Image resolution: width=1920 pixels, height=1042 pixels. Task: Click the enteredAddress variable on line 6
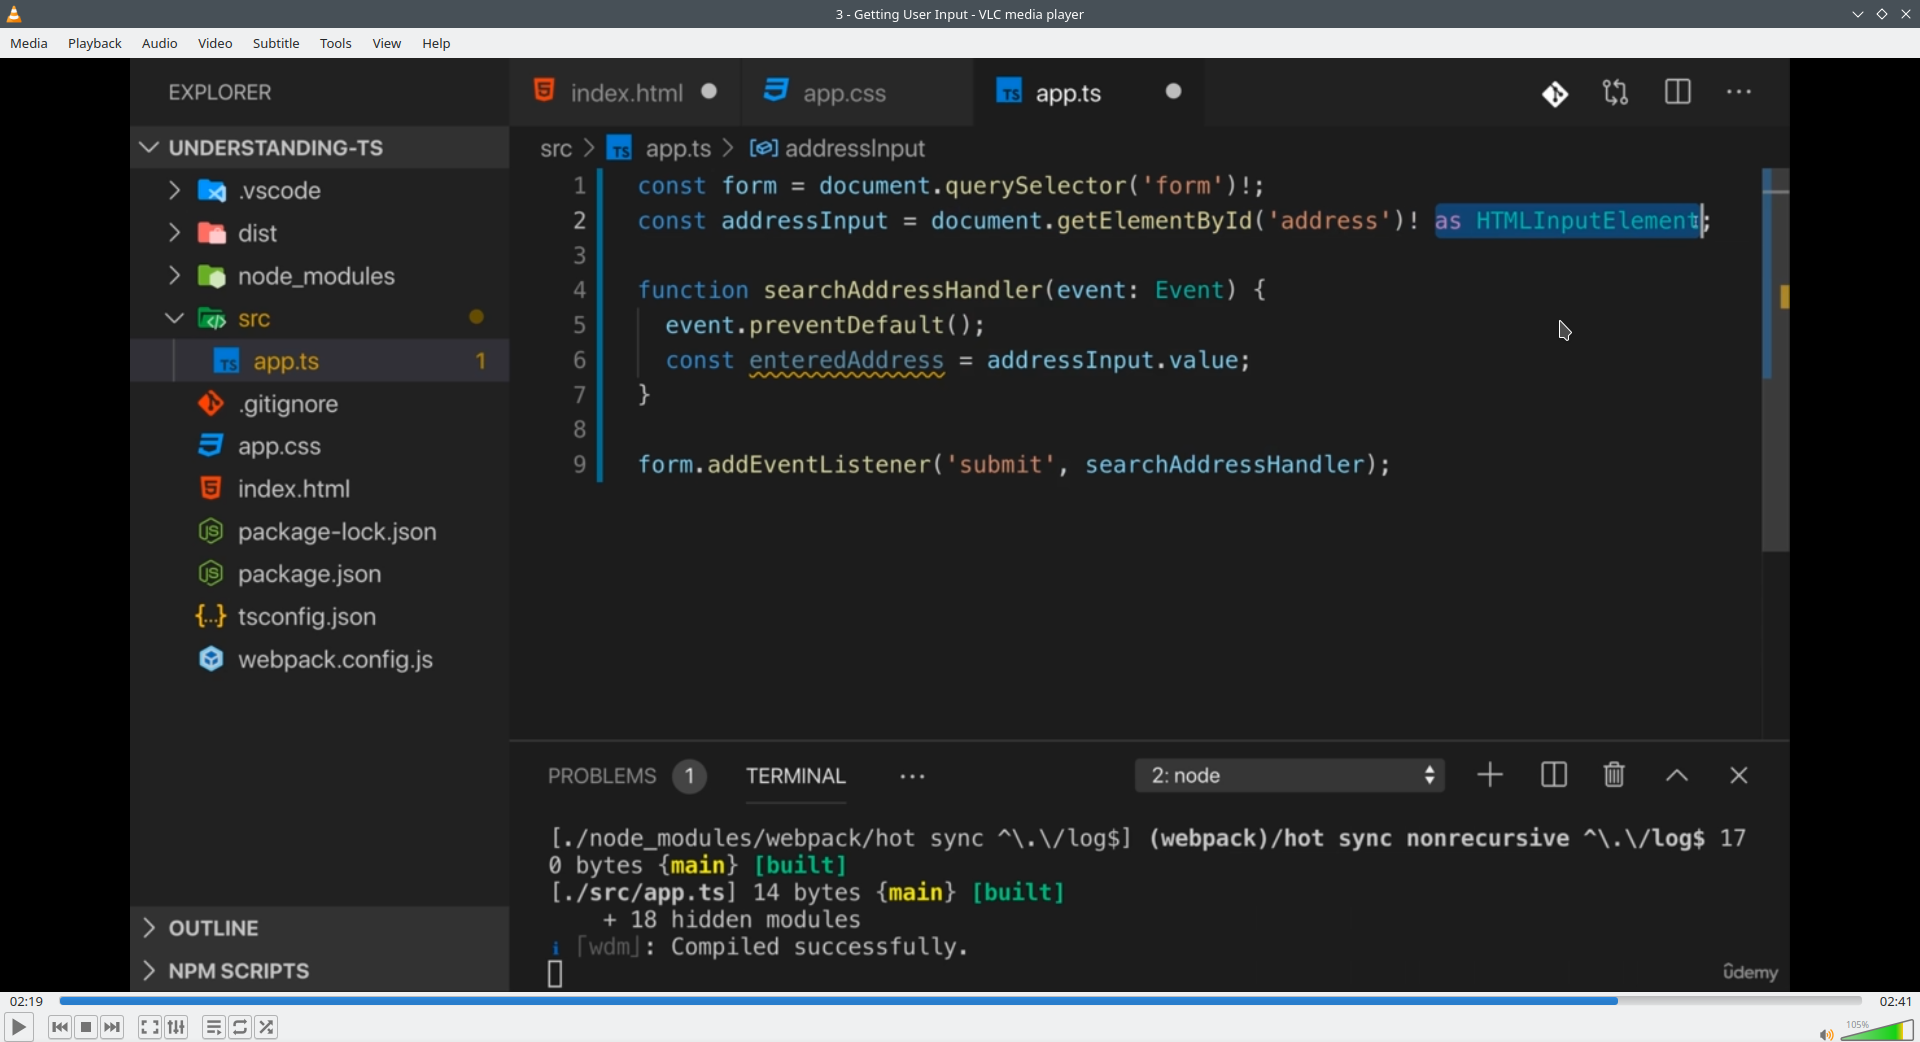[846, 360]
